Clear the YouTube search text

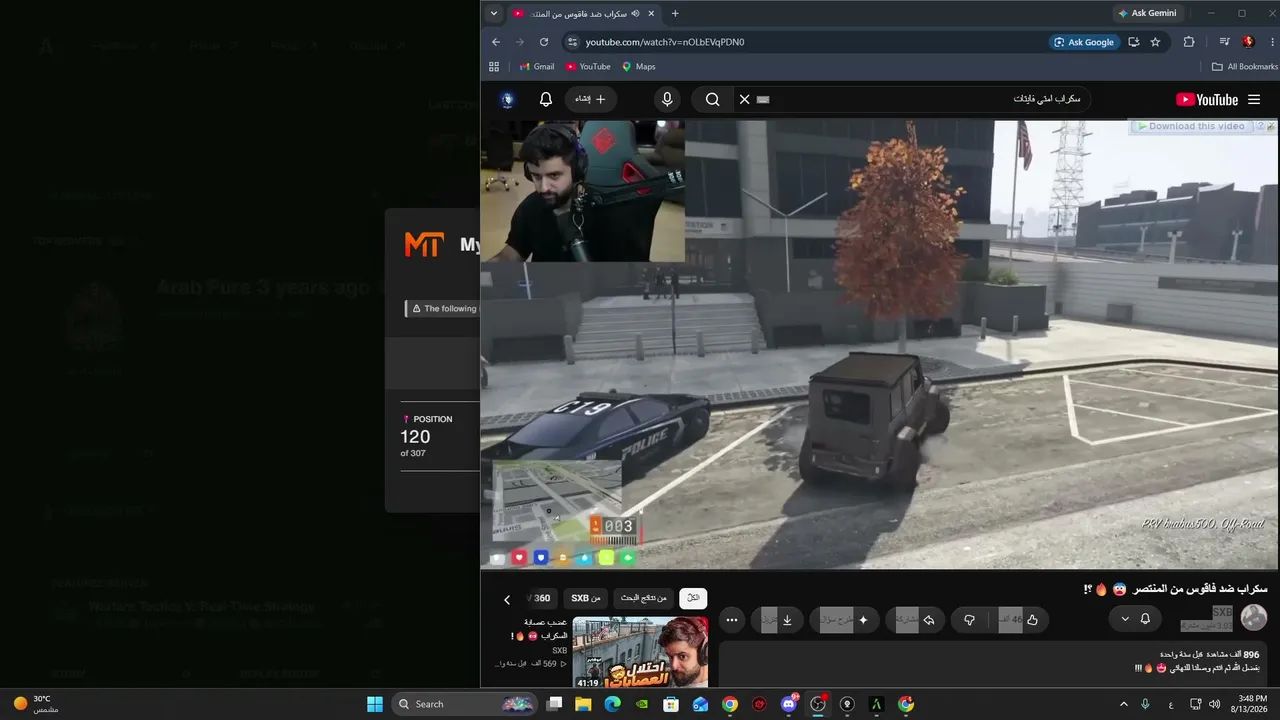coord(744,100)
